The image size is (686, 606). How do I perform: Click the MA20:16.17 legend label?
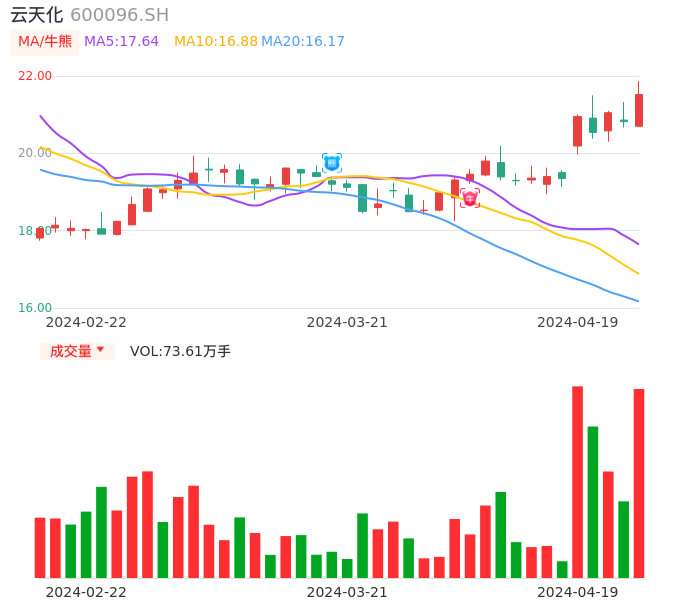[303, 42]
